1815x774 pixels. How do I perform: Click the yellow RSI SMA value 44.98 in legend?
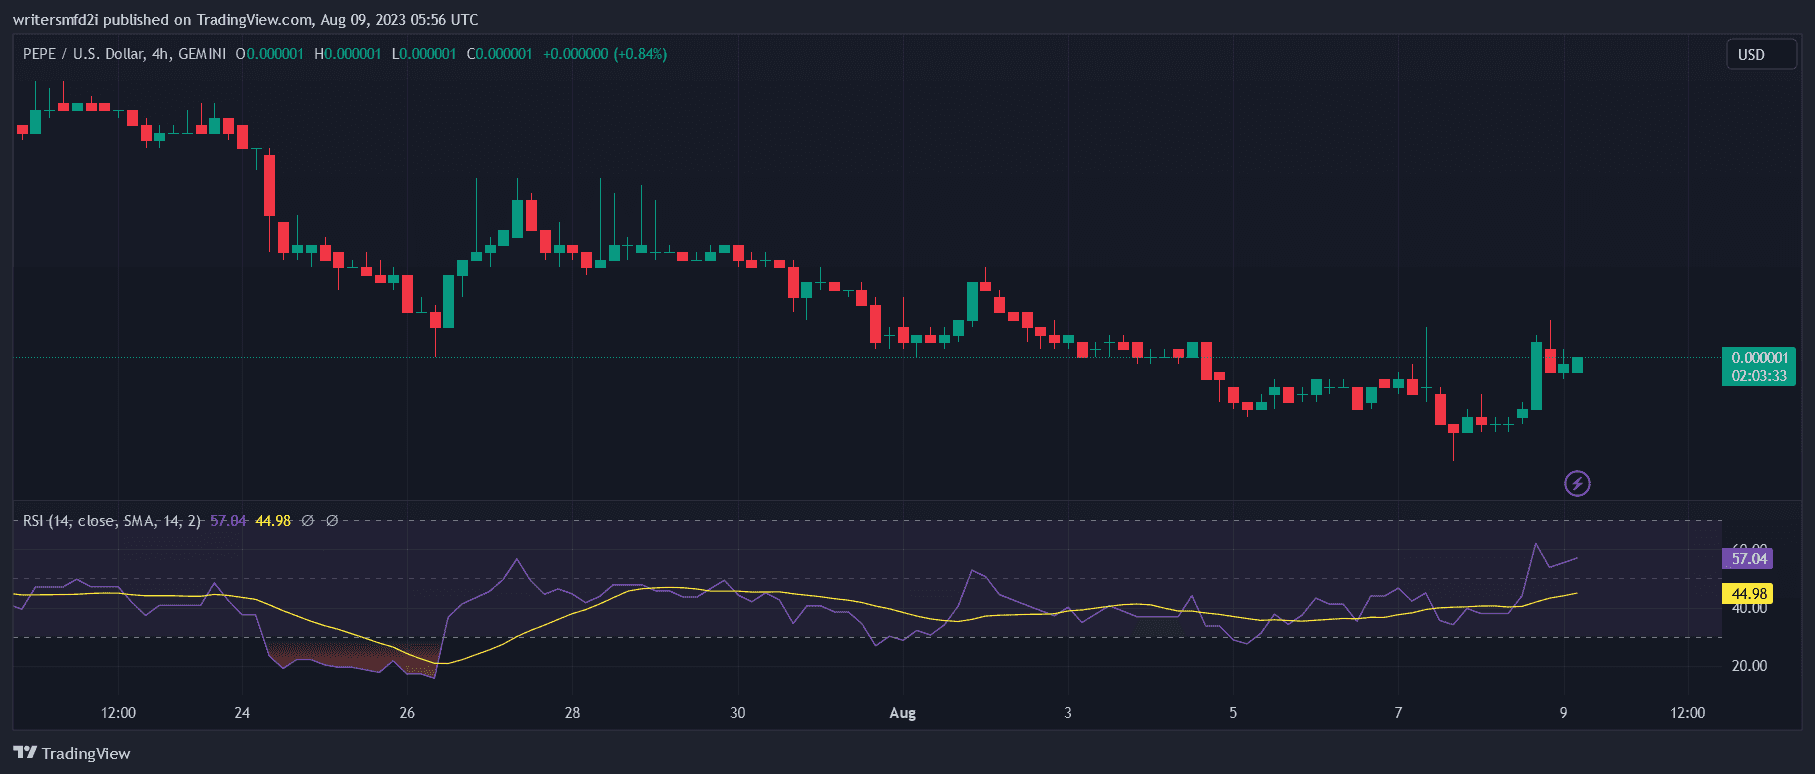click(273, 521)
